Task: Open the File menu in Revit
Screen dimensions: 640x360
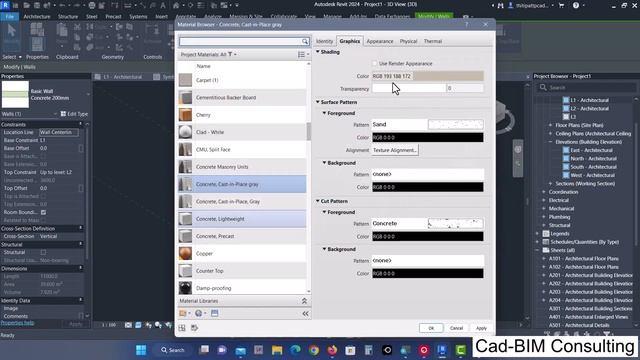Action: pyautogui.click(x=9, y=17)
